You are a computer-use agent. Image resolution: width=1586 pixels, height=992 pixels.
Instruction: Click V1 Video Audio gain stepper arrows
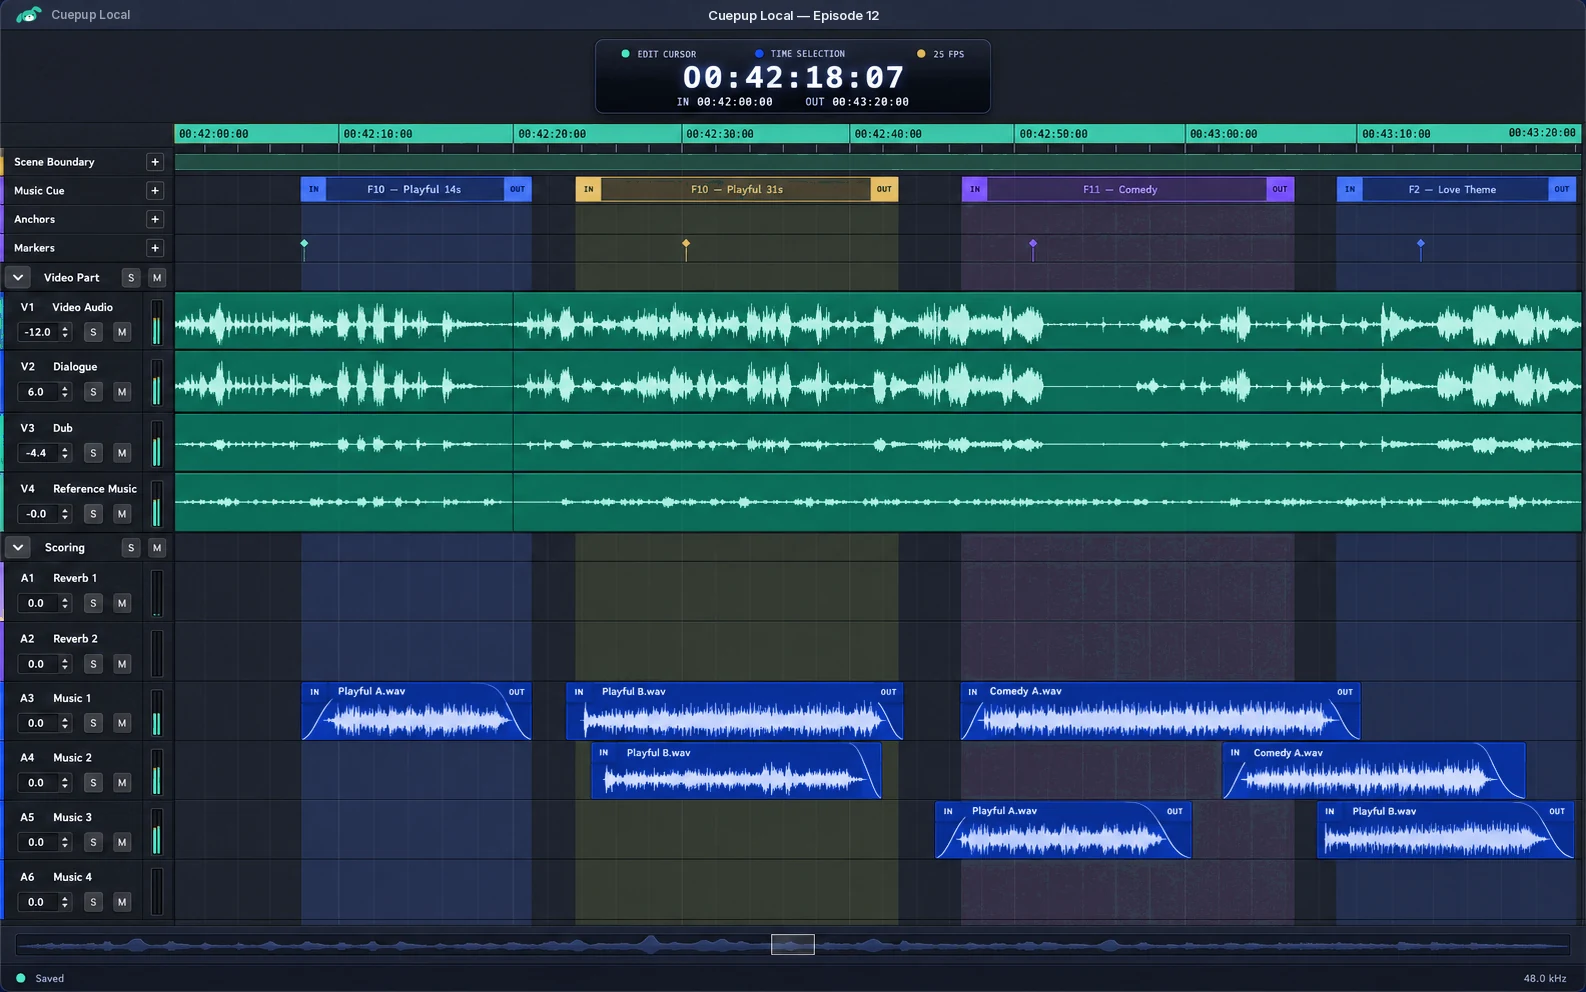tap(65, 332)
